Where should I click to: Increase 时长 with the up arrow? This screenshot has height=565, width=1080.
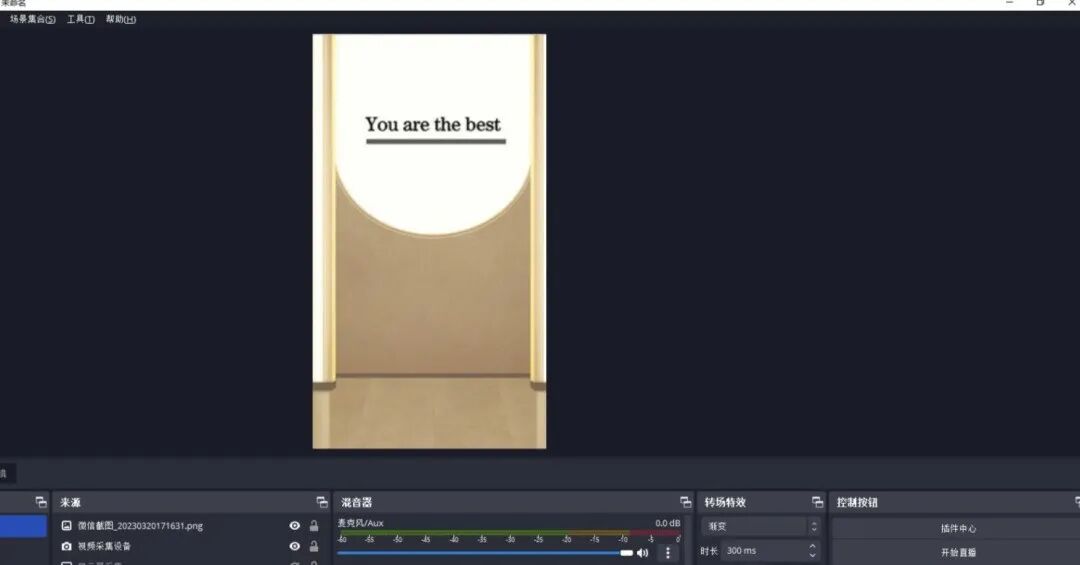(813, 546)
